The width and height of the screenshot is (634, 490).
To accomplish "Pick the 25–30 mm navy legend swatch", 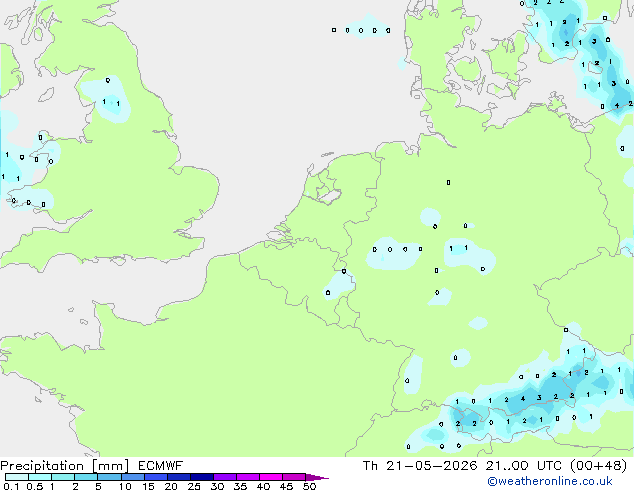I will [202, 477].
